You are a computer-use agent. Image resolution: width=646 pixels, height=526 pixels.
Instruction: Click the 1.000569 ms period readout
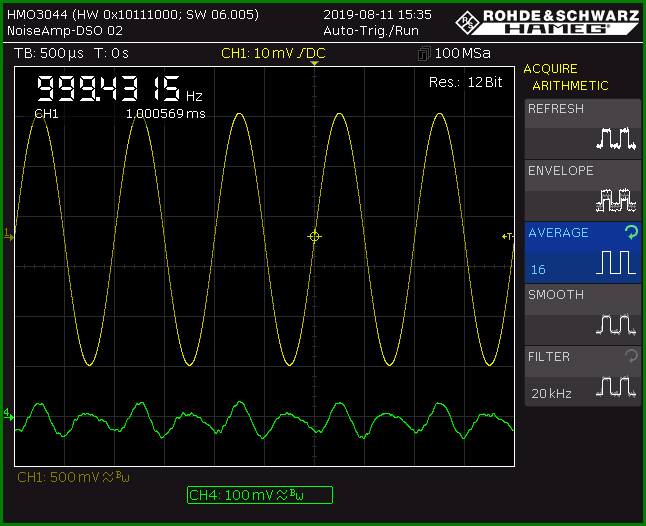pos(166,114)
